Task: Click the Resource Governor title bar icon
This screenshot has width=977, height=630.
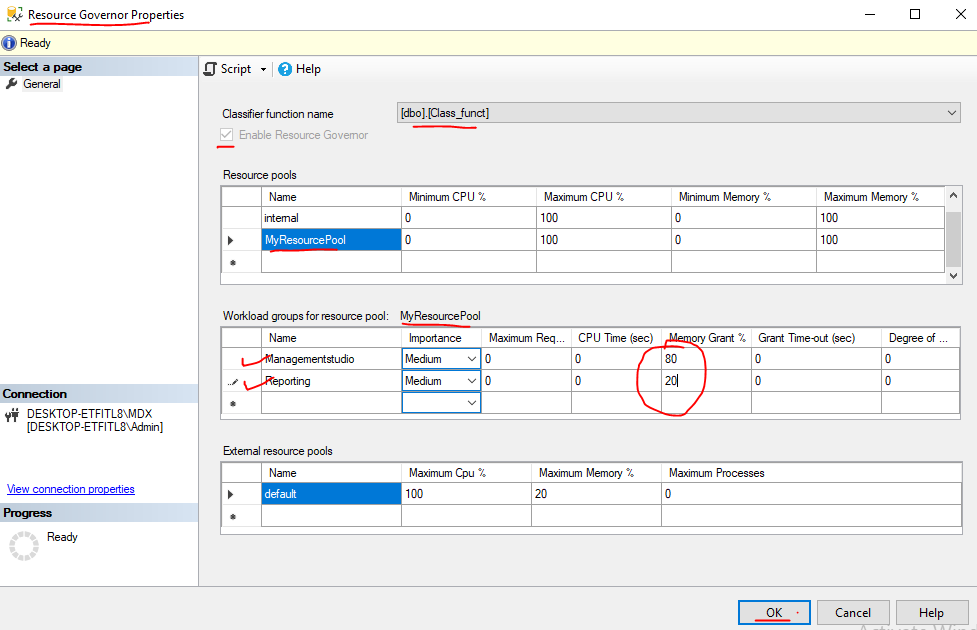Action: (x=14, y=14)
